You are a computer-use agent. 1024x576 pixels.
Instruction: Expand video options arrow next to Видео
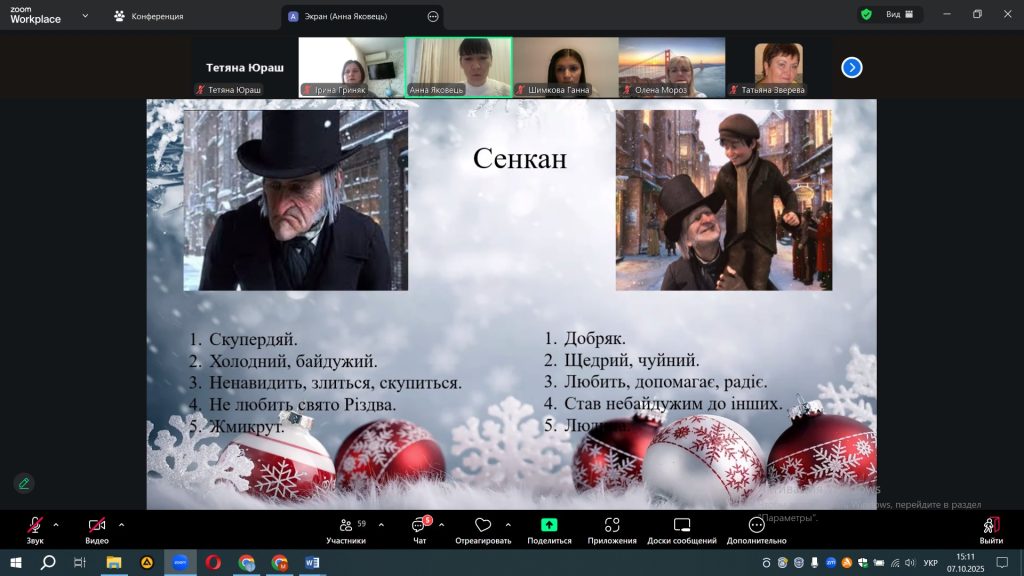coord(121,524)
